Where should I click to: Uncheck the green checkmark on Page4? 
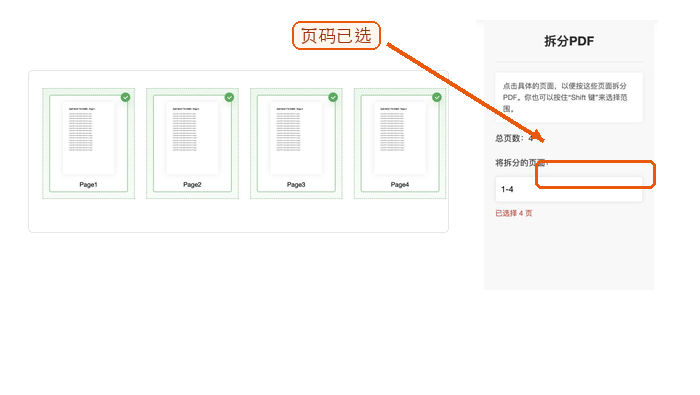(x=437, y=97)
